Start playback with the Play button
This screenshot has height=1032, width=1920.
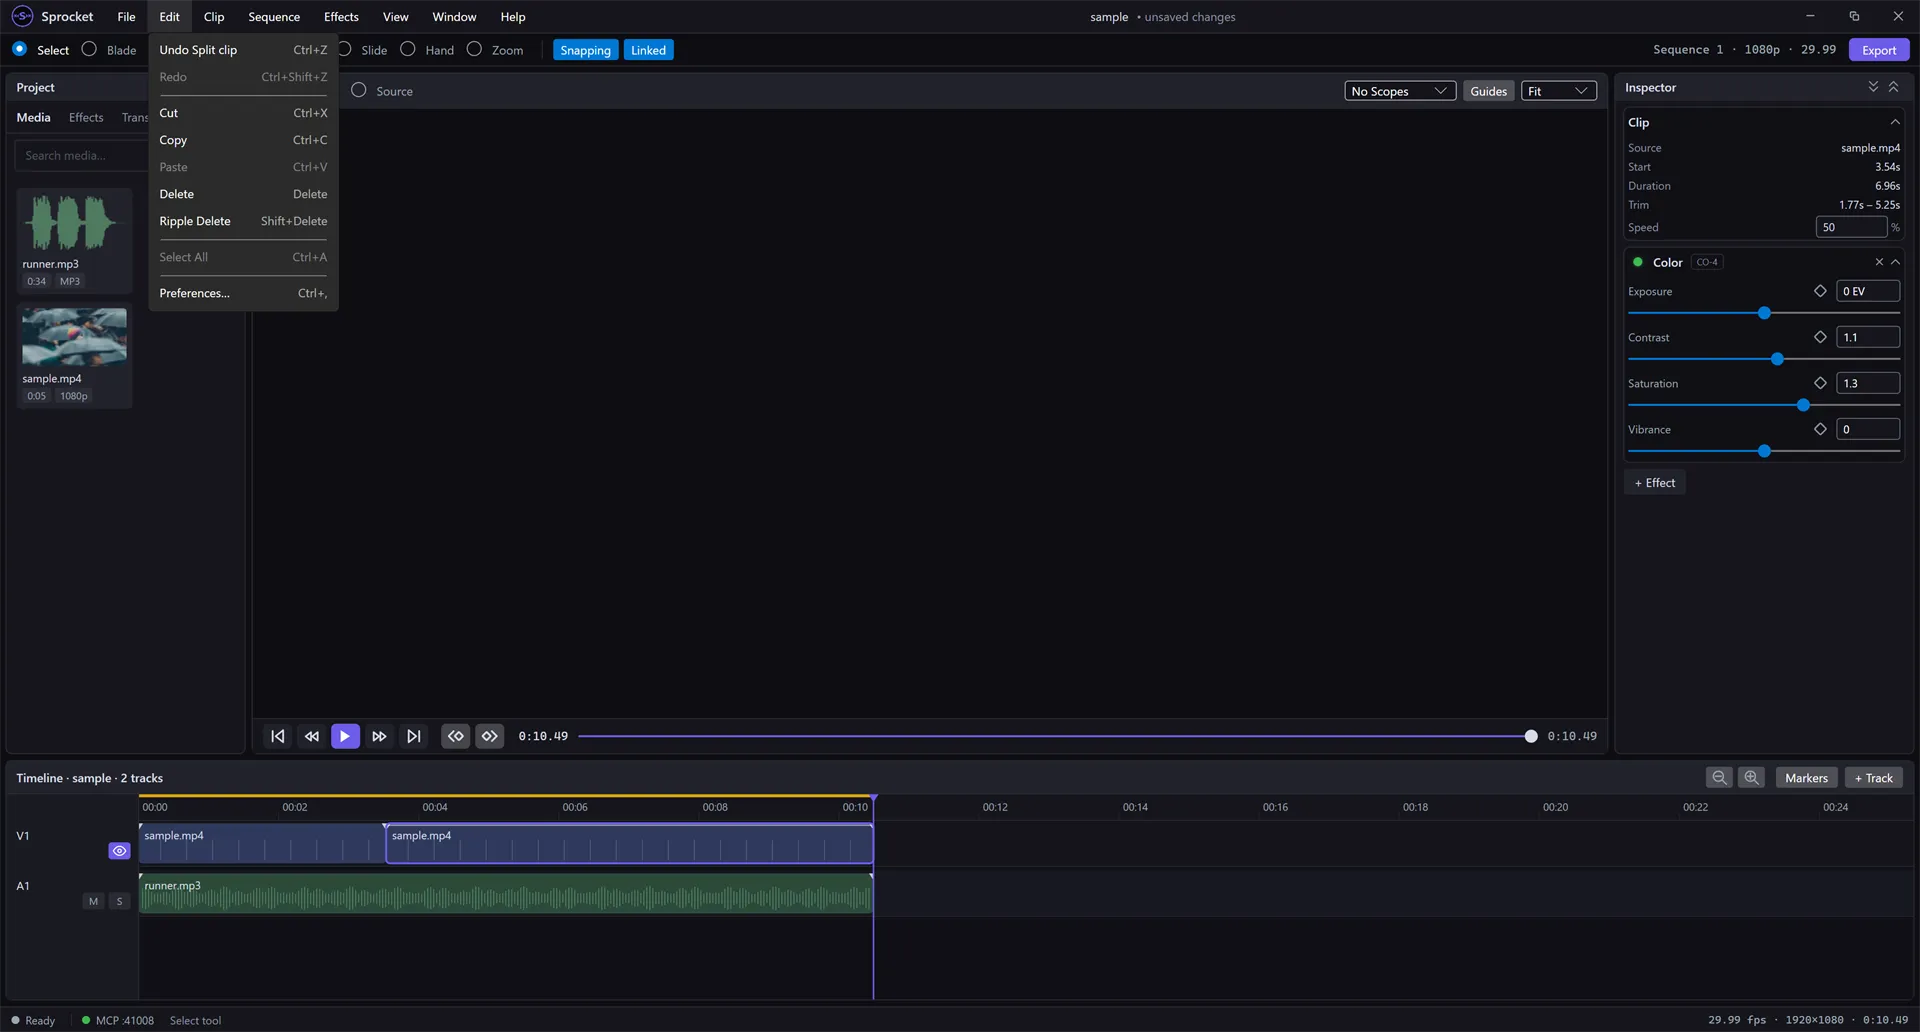[x=345, y=736]
